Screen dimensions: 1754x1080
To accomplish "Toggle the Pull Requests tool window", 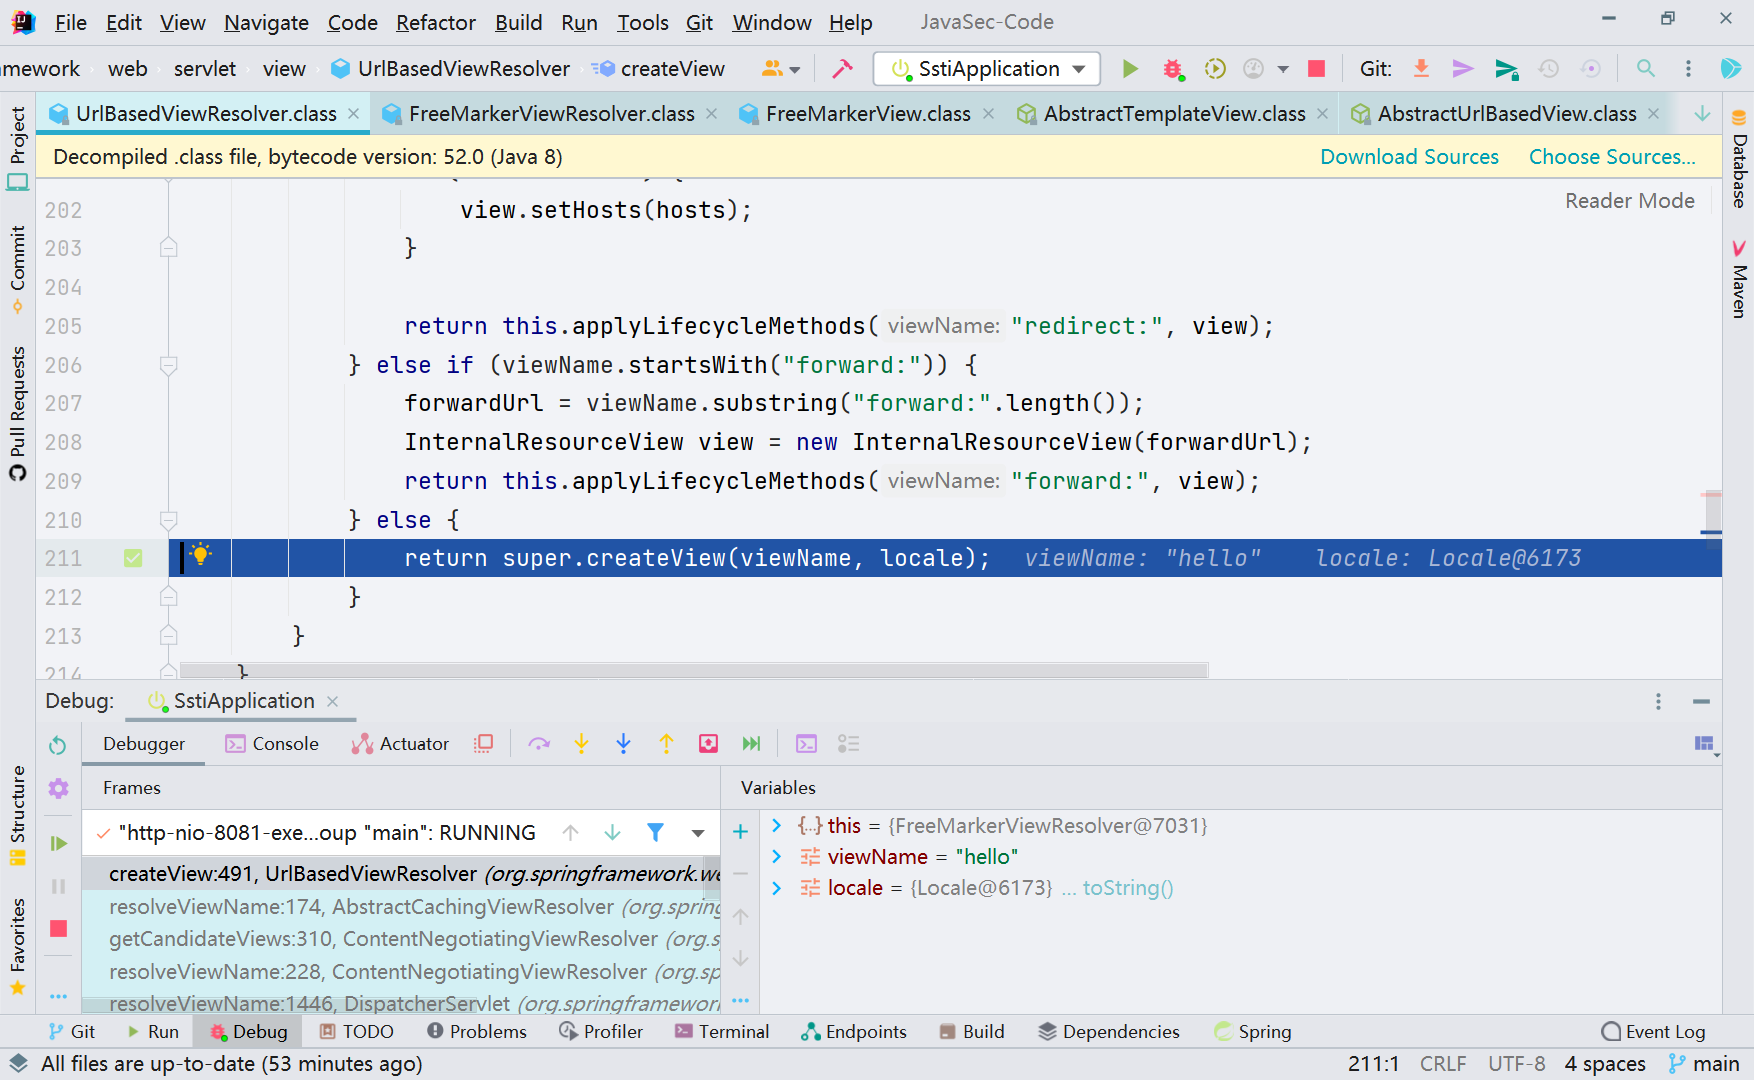I will [17, 412].
